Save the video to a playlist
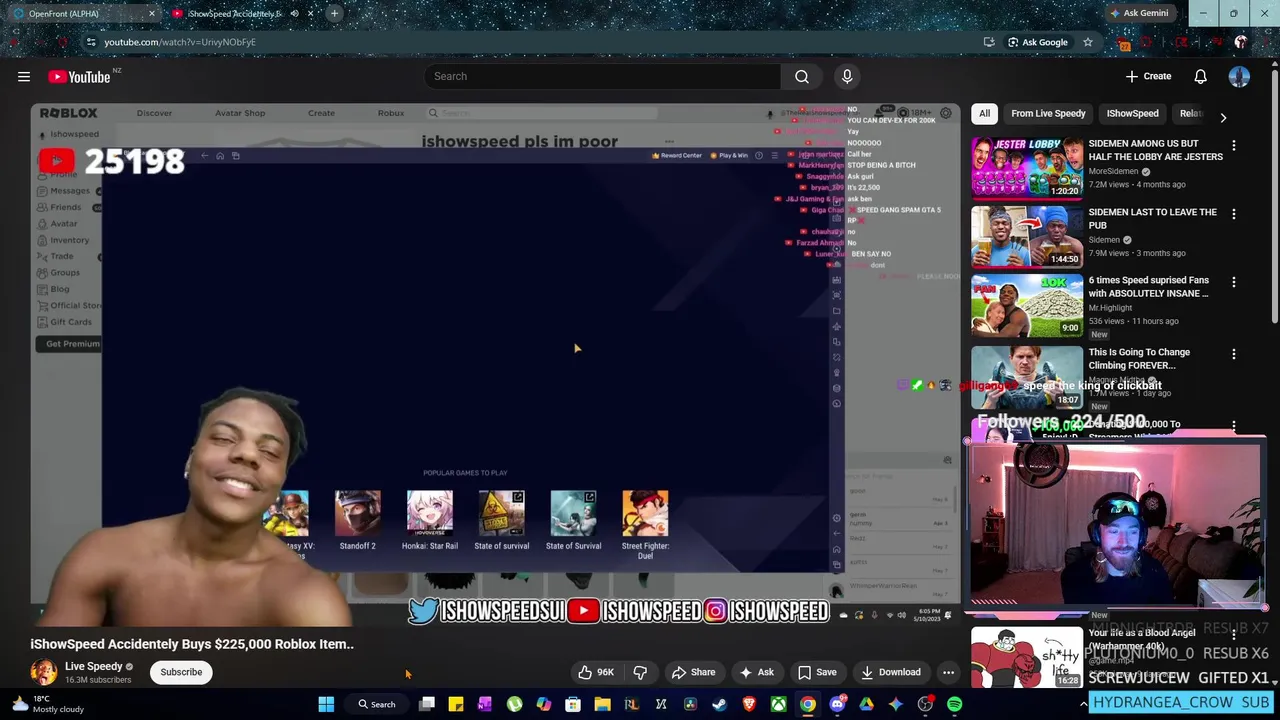The image size is (1280, 720). 816,672
